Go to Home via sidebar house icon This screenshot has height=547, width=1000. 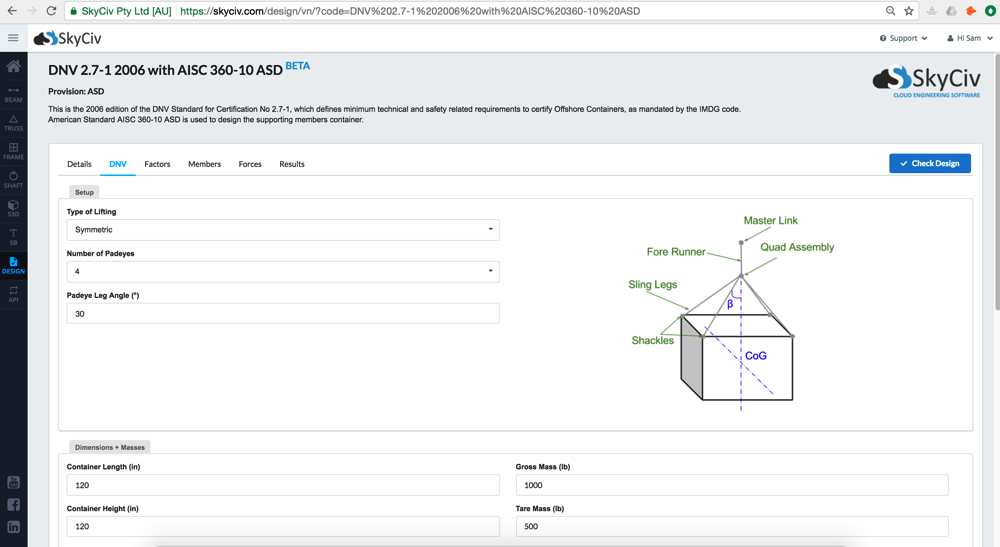(x=13, y=66)
